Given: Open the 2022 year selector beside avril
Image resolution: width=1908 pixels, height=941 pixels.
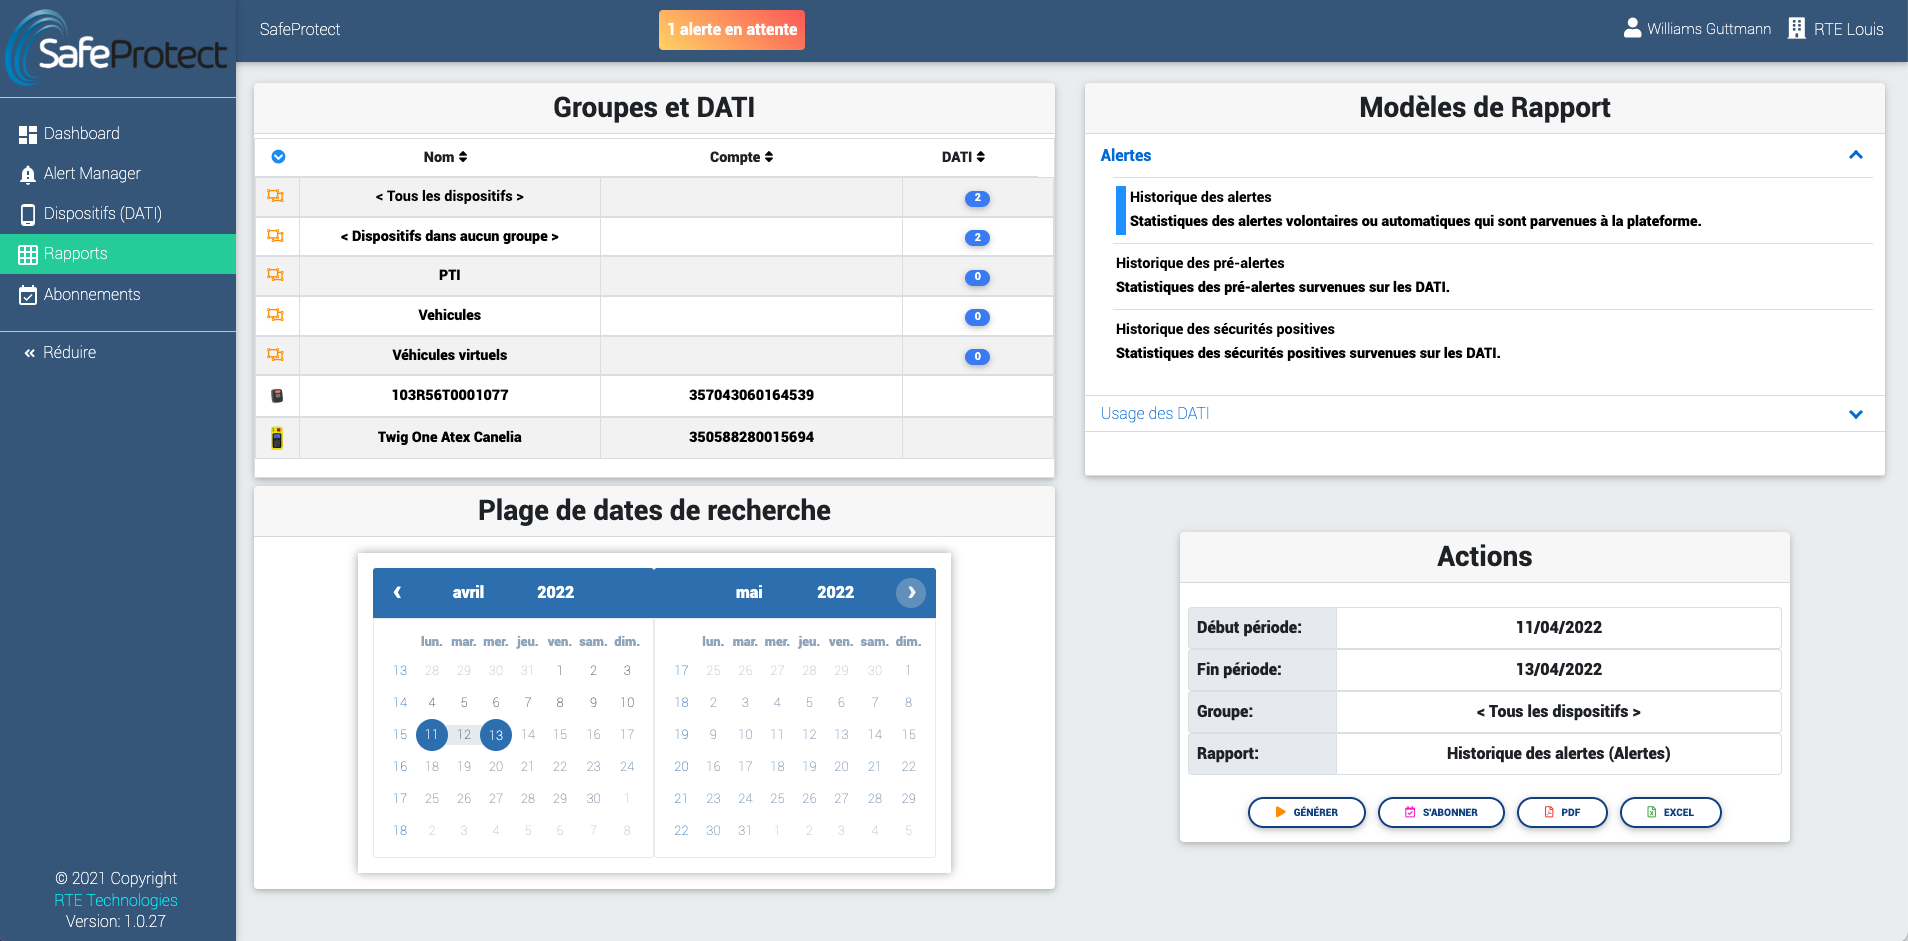Looking at the screenshot, I should (x=555, y=592).
